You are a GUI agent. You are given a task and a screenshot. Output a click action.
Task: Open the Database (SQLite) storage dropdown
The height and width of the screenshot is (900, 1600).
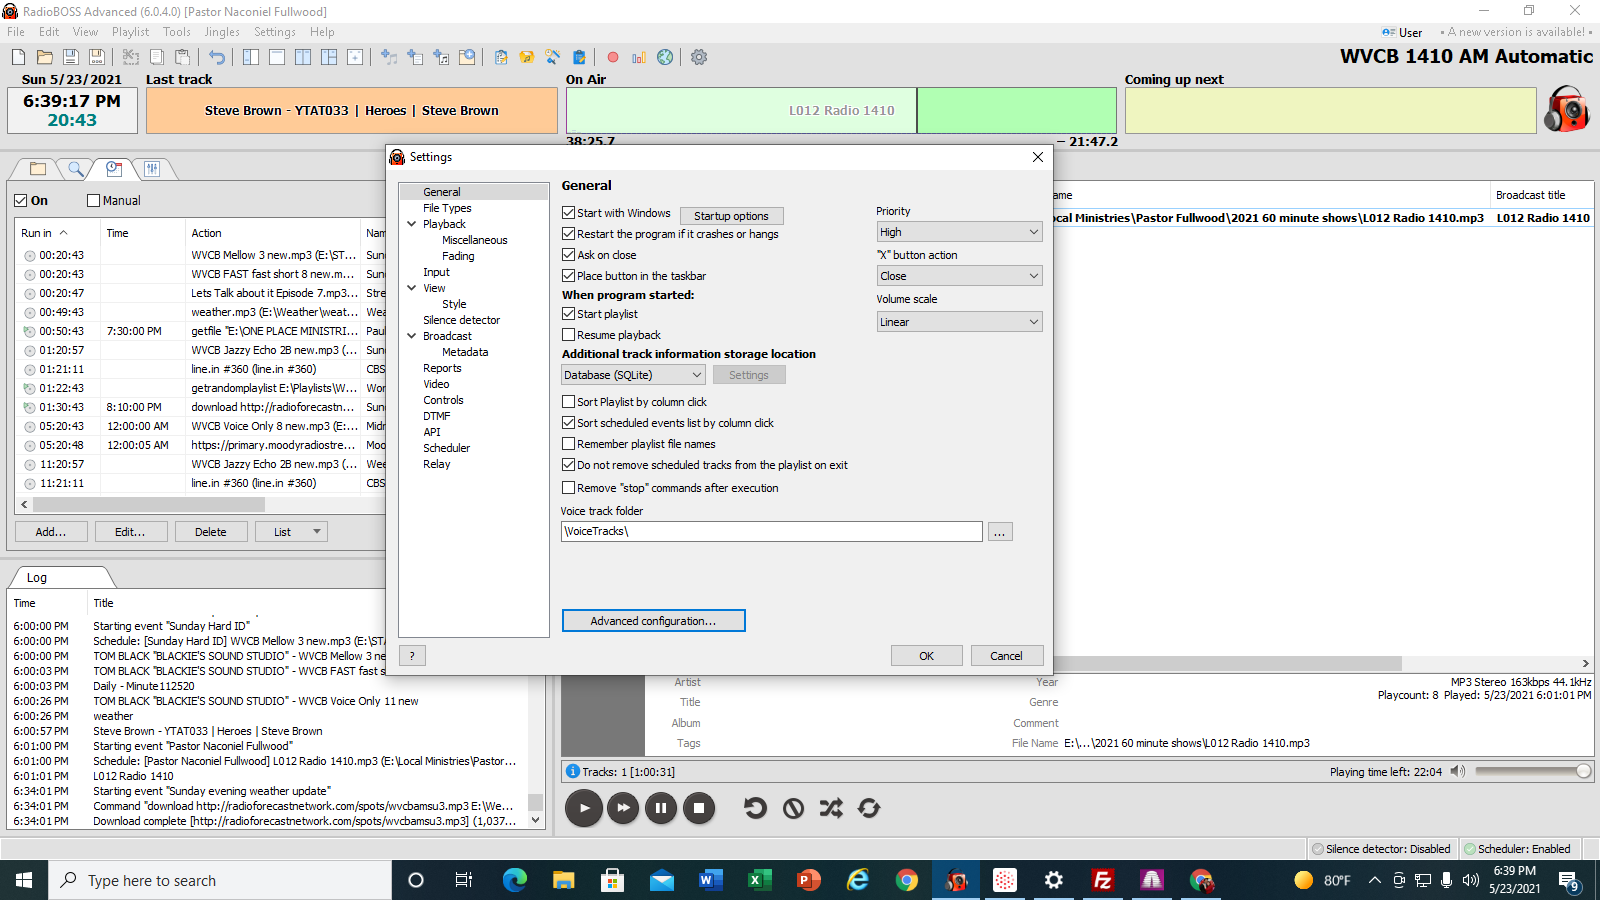pyautogui.click(x=634, y=375)
